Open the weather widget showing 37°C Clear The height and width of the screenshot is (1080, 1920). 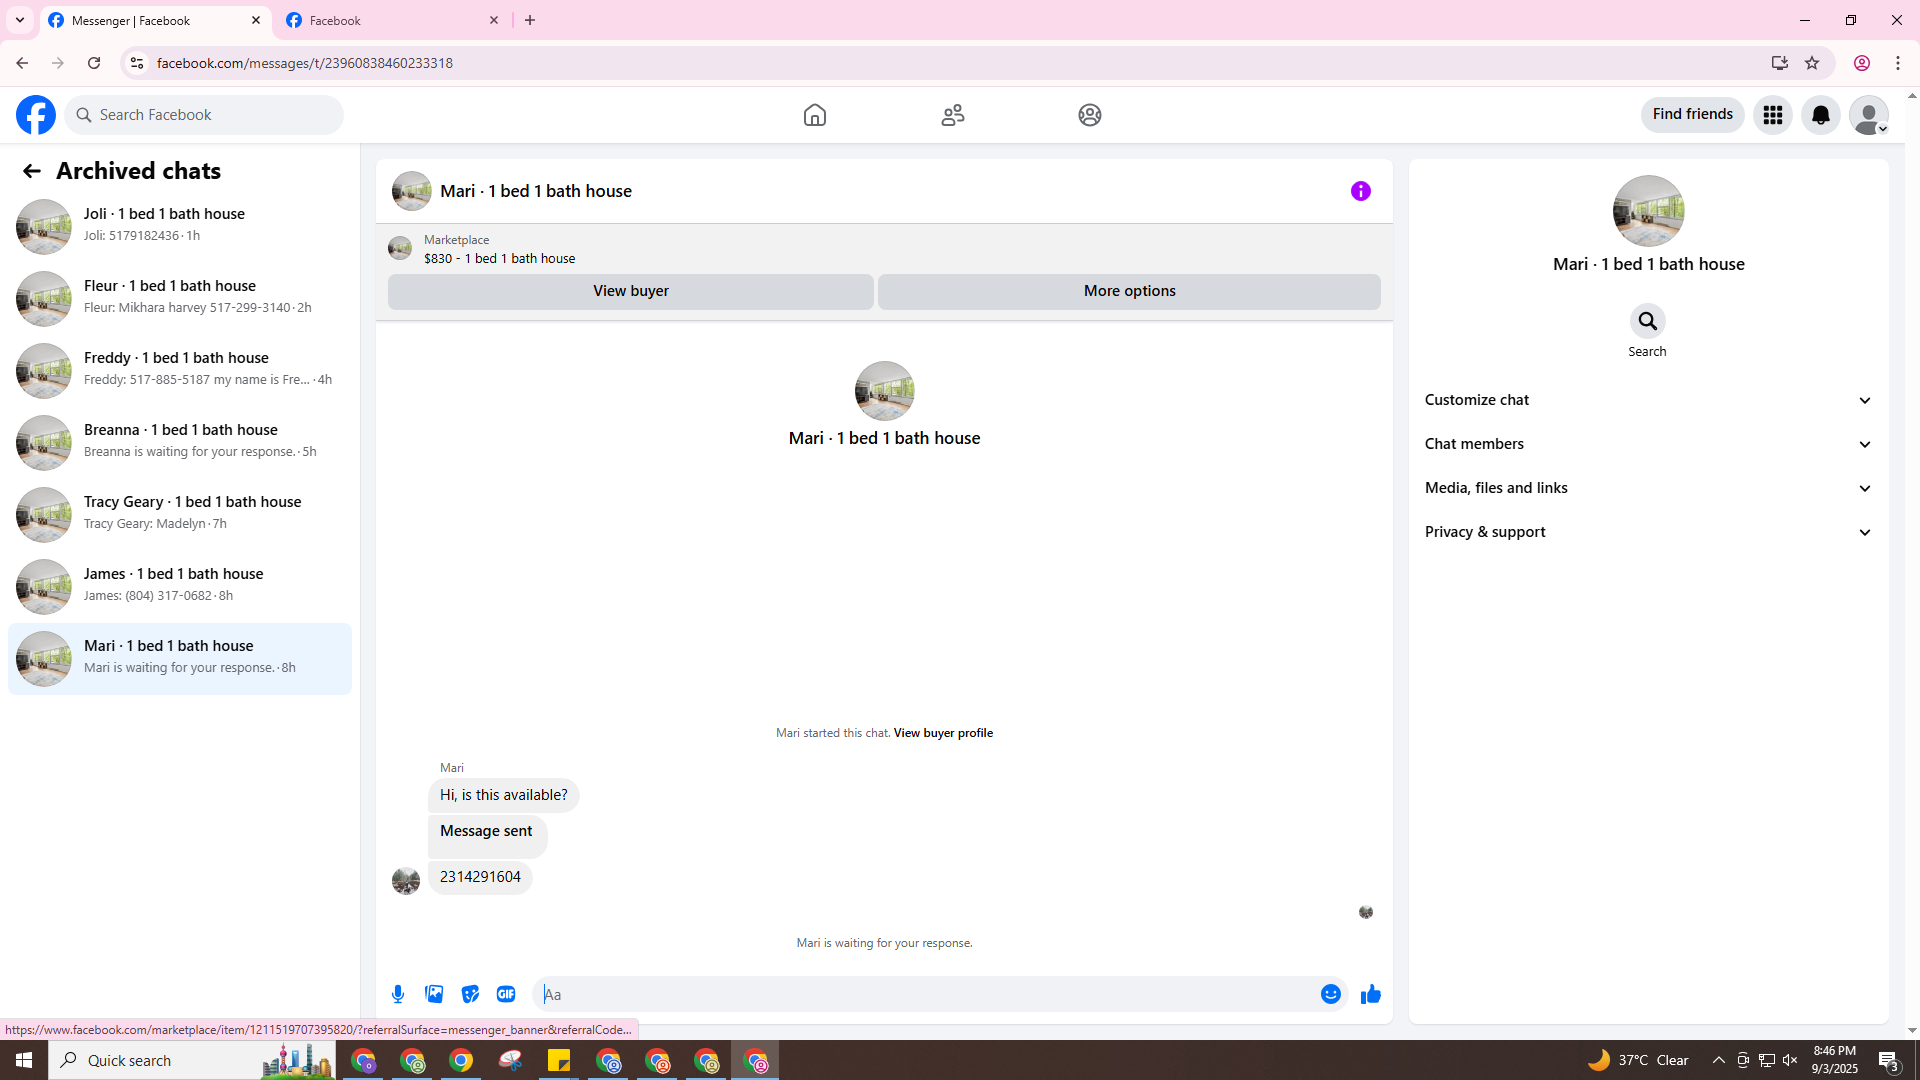click(x=1638, y=1060)
